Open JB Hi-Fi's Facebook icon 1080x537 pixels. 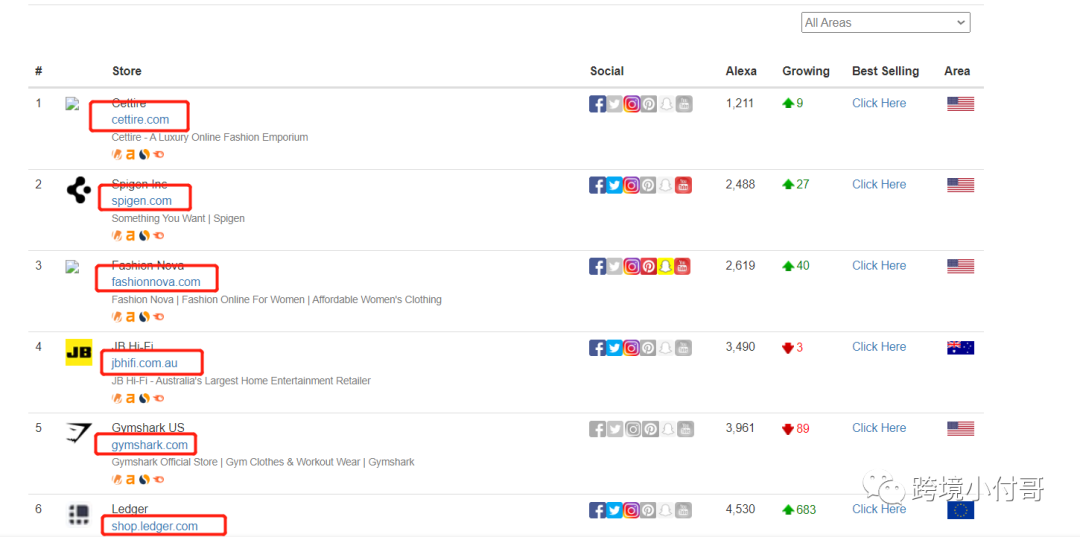tap(598, 348)
